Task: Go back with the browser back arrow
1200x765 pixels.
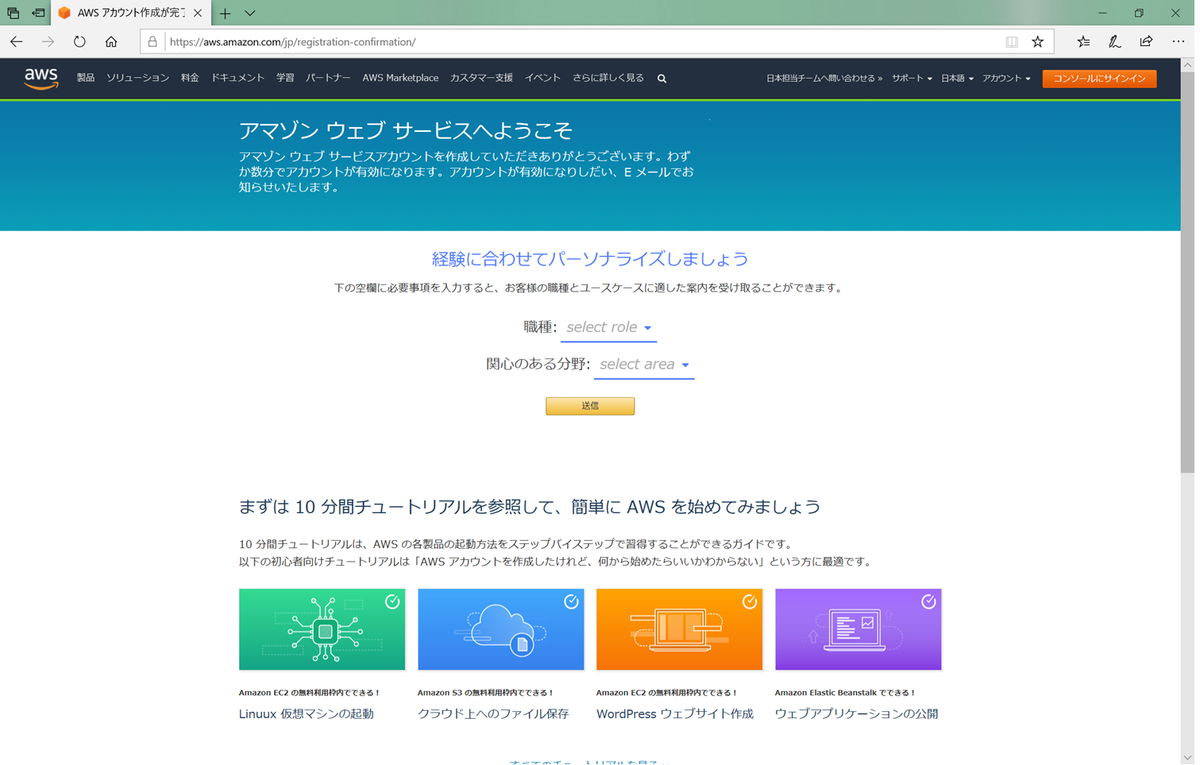Action: pos(16,42)
